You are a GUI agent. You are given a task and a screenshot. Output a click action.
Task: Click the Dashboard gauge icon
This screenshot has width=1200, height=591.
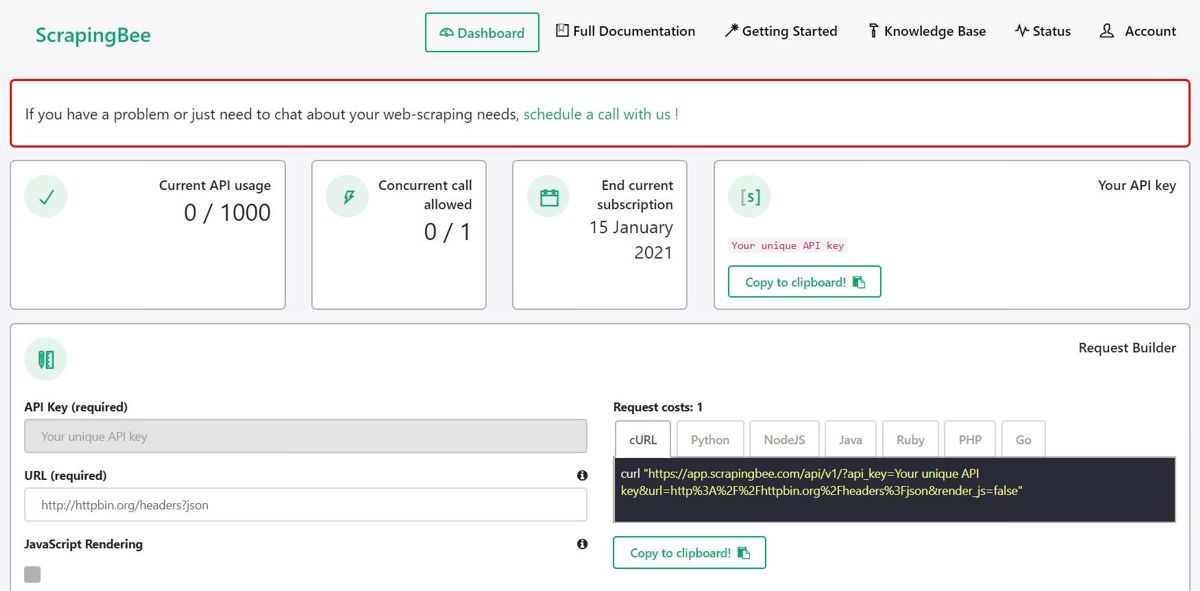[x=447, y=33]
